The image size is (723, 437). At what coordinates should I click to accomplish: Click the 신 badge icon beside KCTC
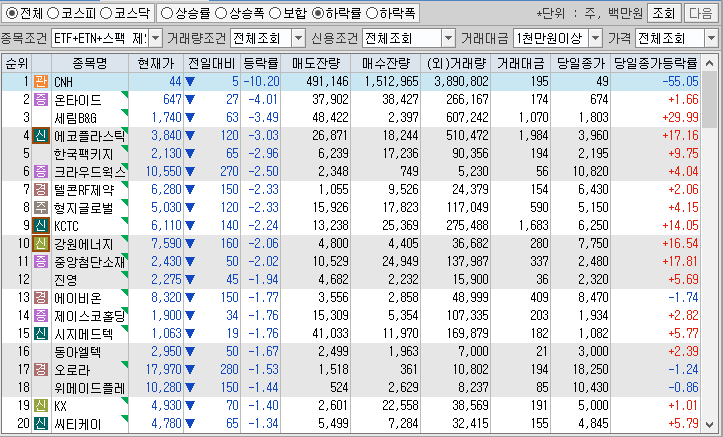[41, 225]
